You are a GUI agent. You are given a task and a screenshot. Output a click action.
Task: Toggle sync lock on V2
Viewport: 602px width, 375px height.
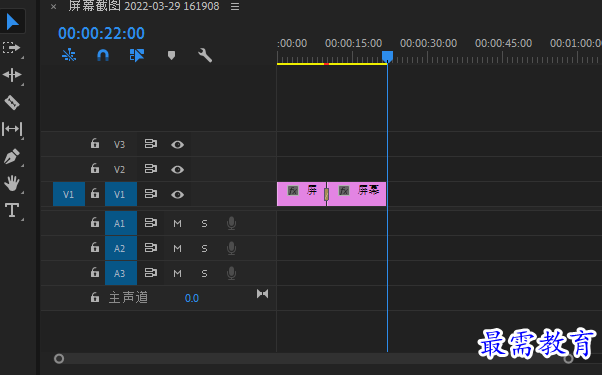coord(150,169)
